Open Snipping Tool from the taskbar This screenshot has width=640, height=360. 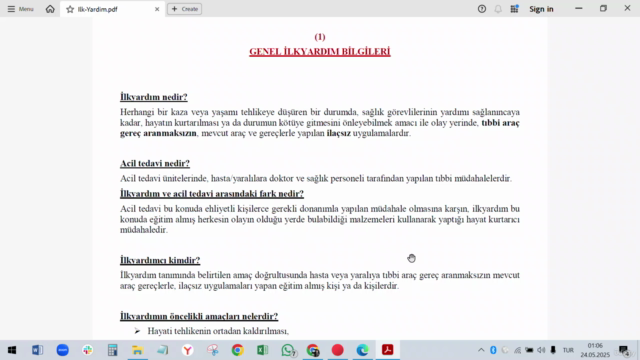[x=213, y=350]
